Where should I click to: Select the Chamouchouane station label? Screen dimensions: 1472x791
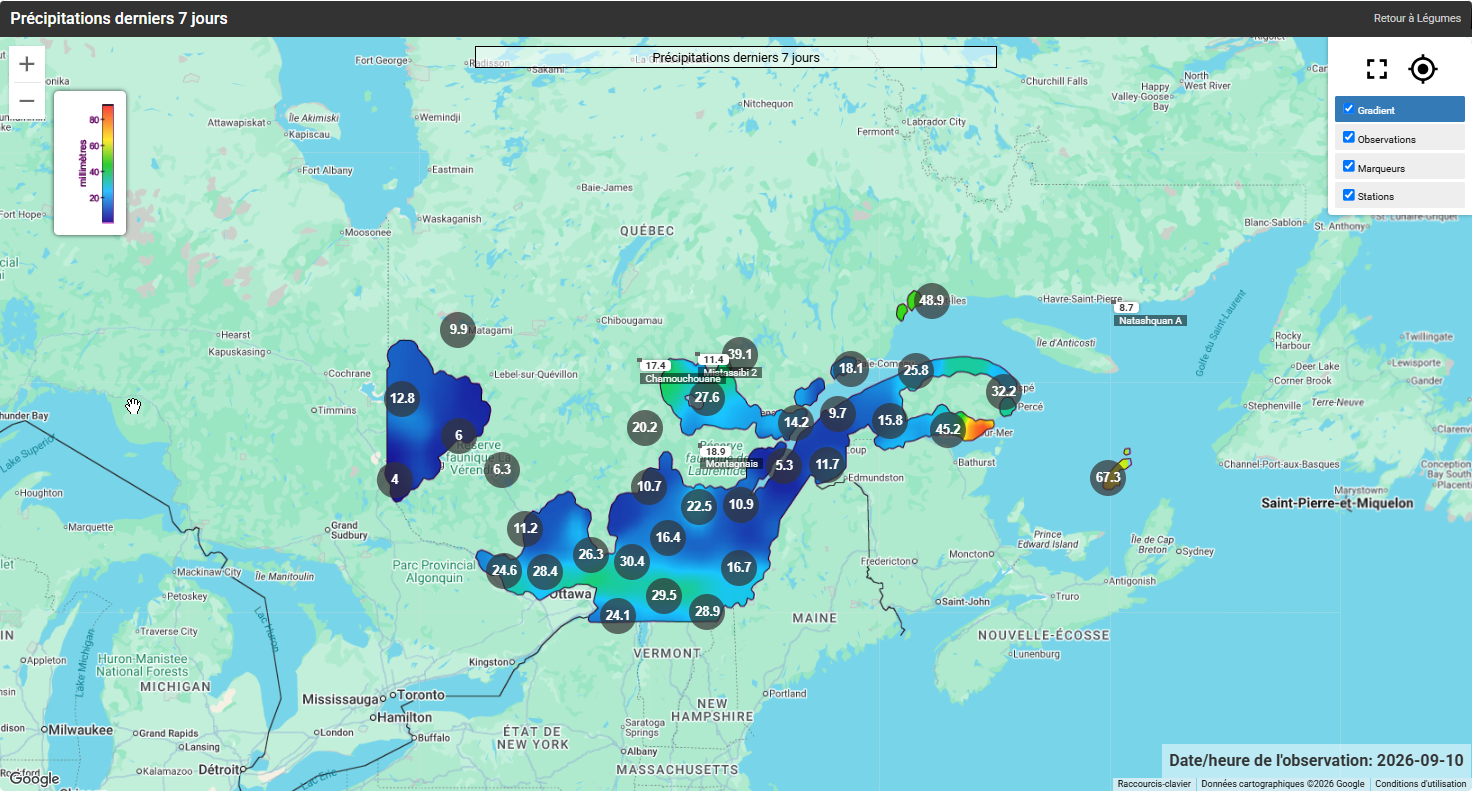click(x=682, y=379)
